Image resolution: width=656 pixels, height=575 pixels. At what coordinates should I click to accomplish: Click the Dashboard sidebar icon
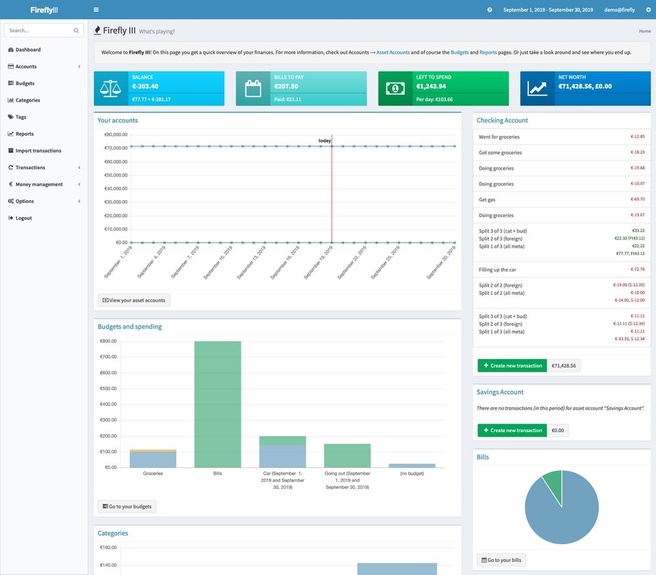pos(10,50)
